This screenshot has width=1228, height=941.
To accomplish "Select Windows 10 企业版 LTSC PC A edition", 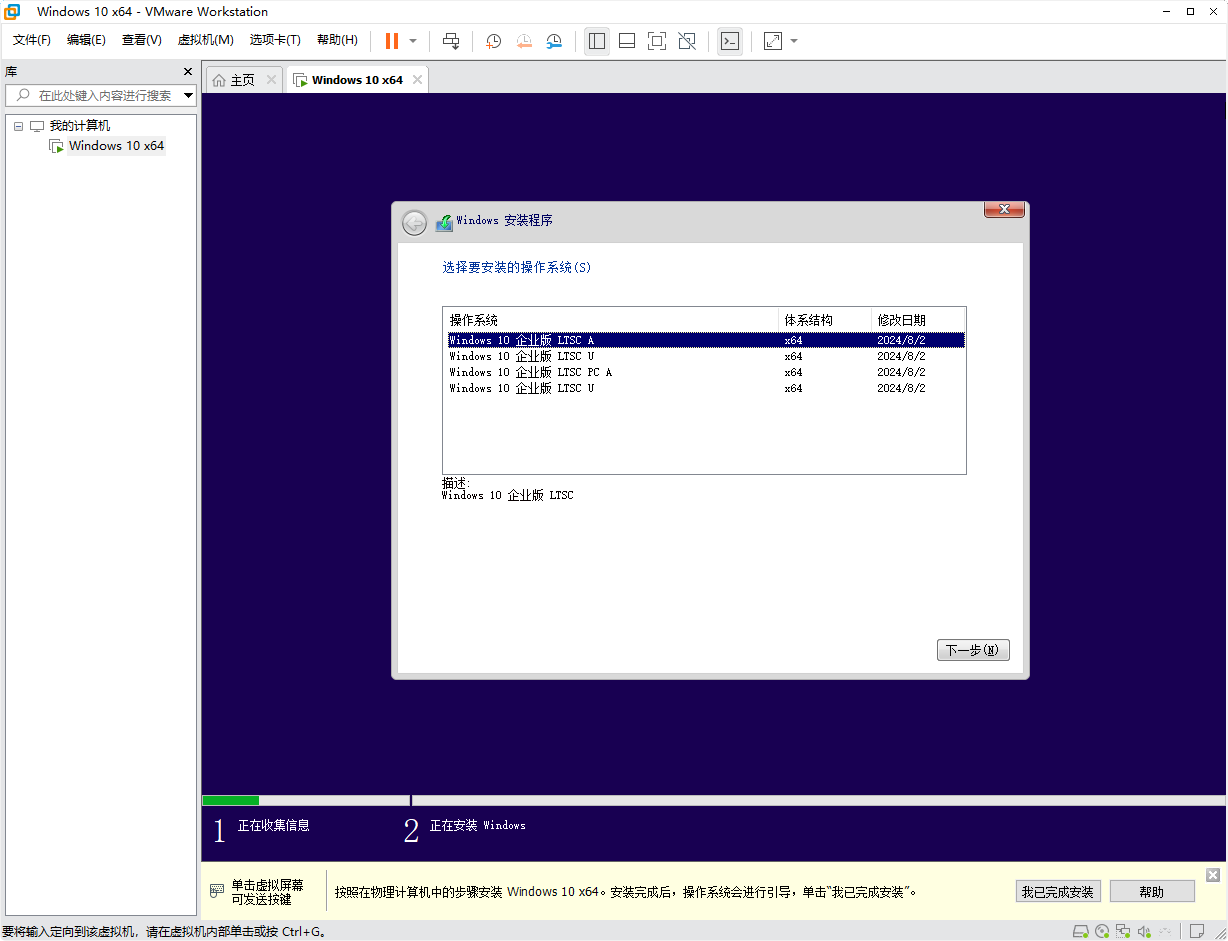I will [x=528, y=372].
